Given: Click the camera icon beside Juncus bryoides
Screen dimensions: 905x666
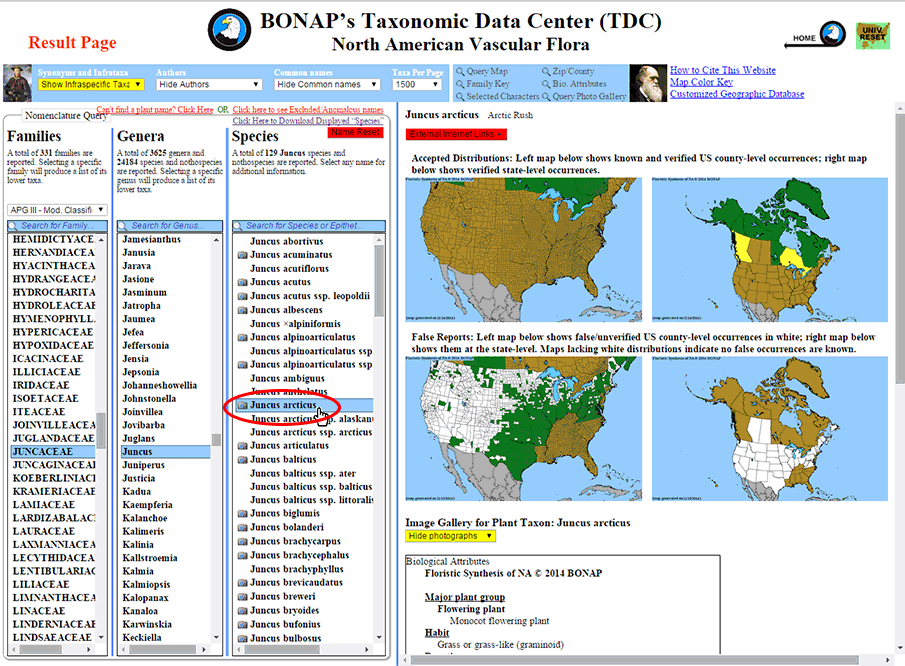Looking at the screenshot, I should click(x=243, y=611).
